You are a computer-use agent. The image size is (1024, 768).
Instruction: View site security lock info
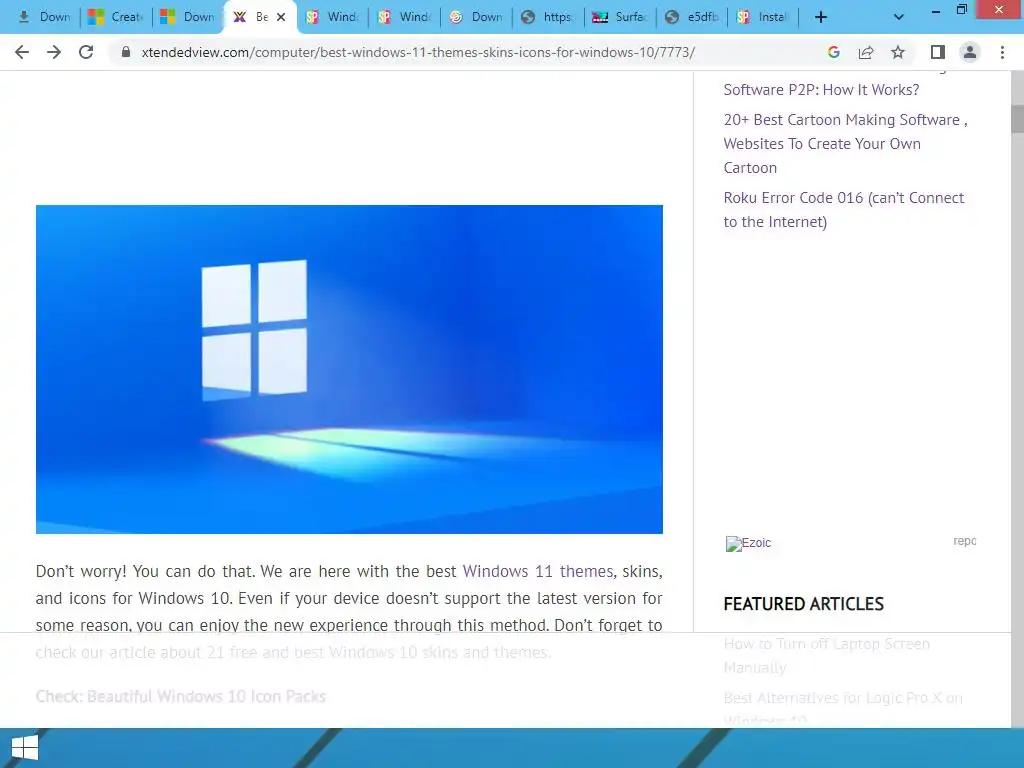[x=126, y=52]
